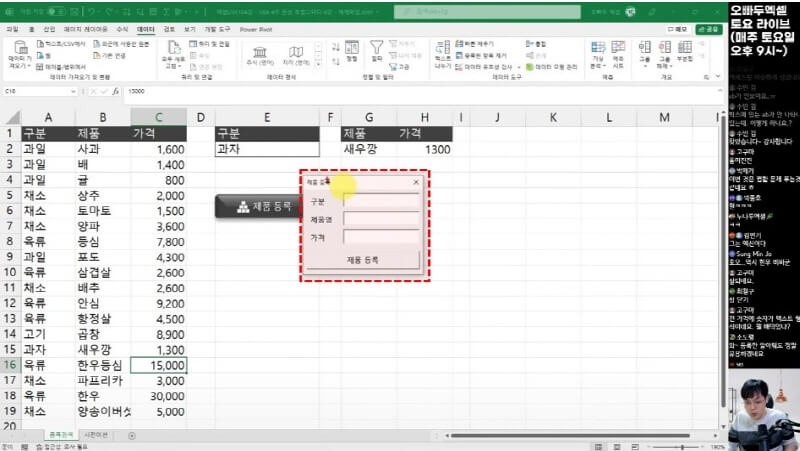Click the Insert Function fx icon
Viewport: 800px width, 451px height.
[116, 91]
